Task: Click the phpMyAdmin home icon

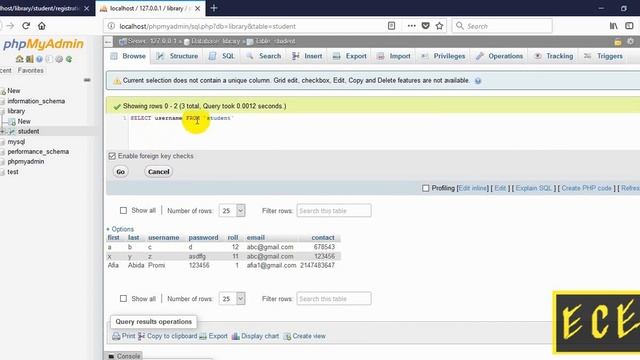Action: [19, 59]
